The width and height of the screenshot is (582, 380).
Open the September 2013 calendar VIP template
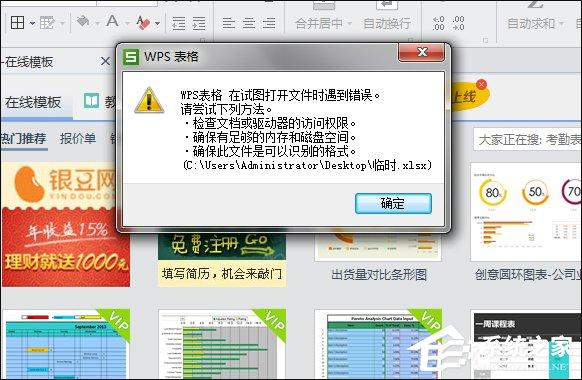(x=66, y=344)
